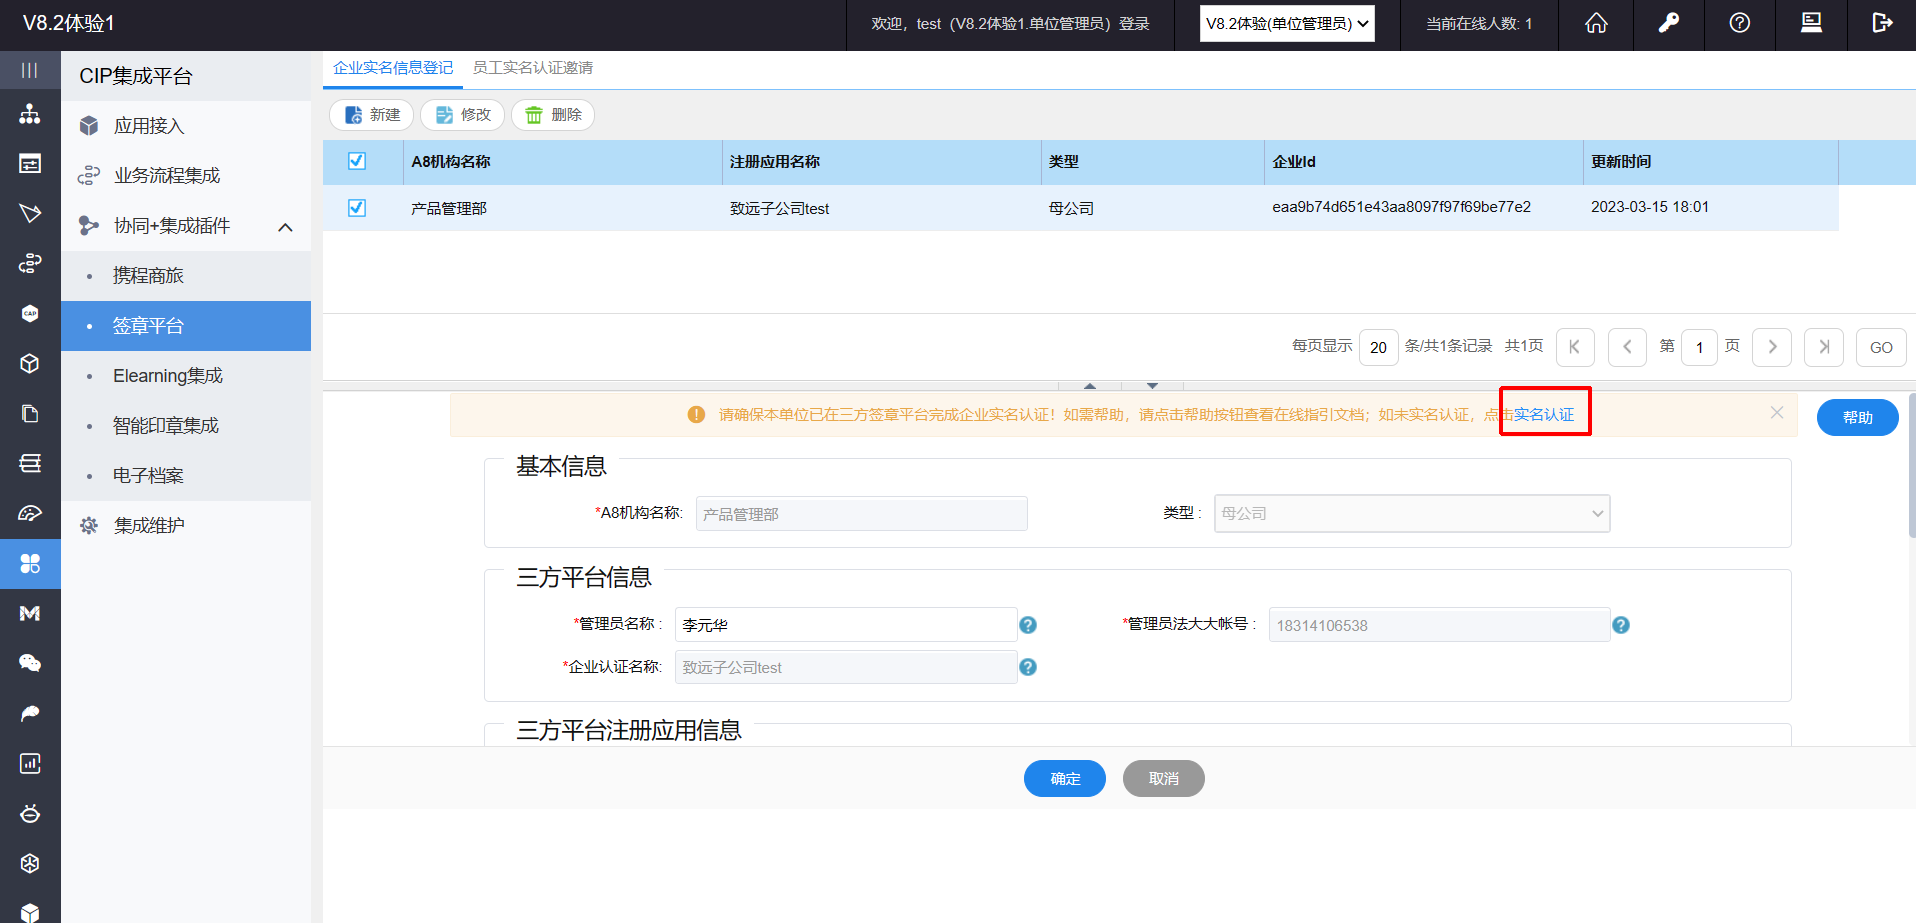Image resolution: width=1916 pixels, height=923 pixels.
Task: Toggle the hamburger menu icon in sidebar
Action: (30, 70)
